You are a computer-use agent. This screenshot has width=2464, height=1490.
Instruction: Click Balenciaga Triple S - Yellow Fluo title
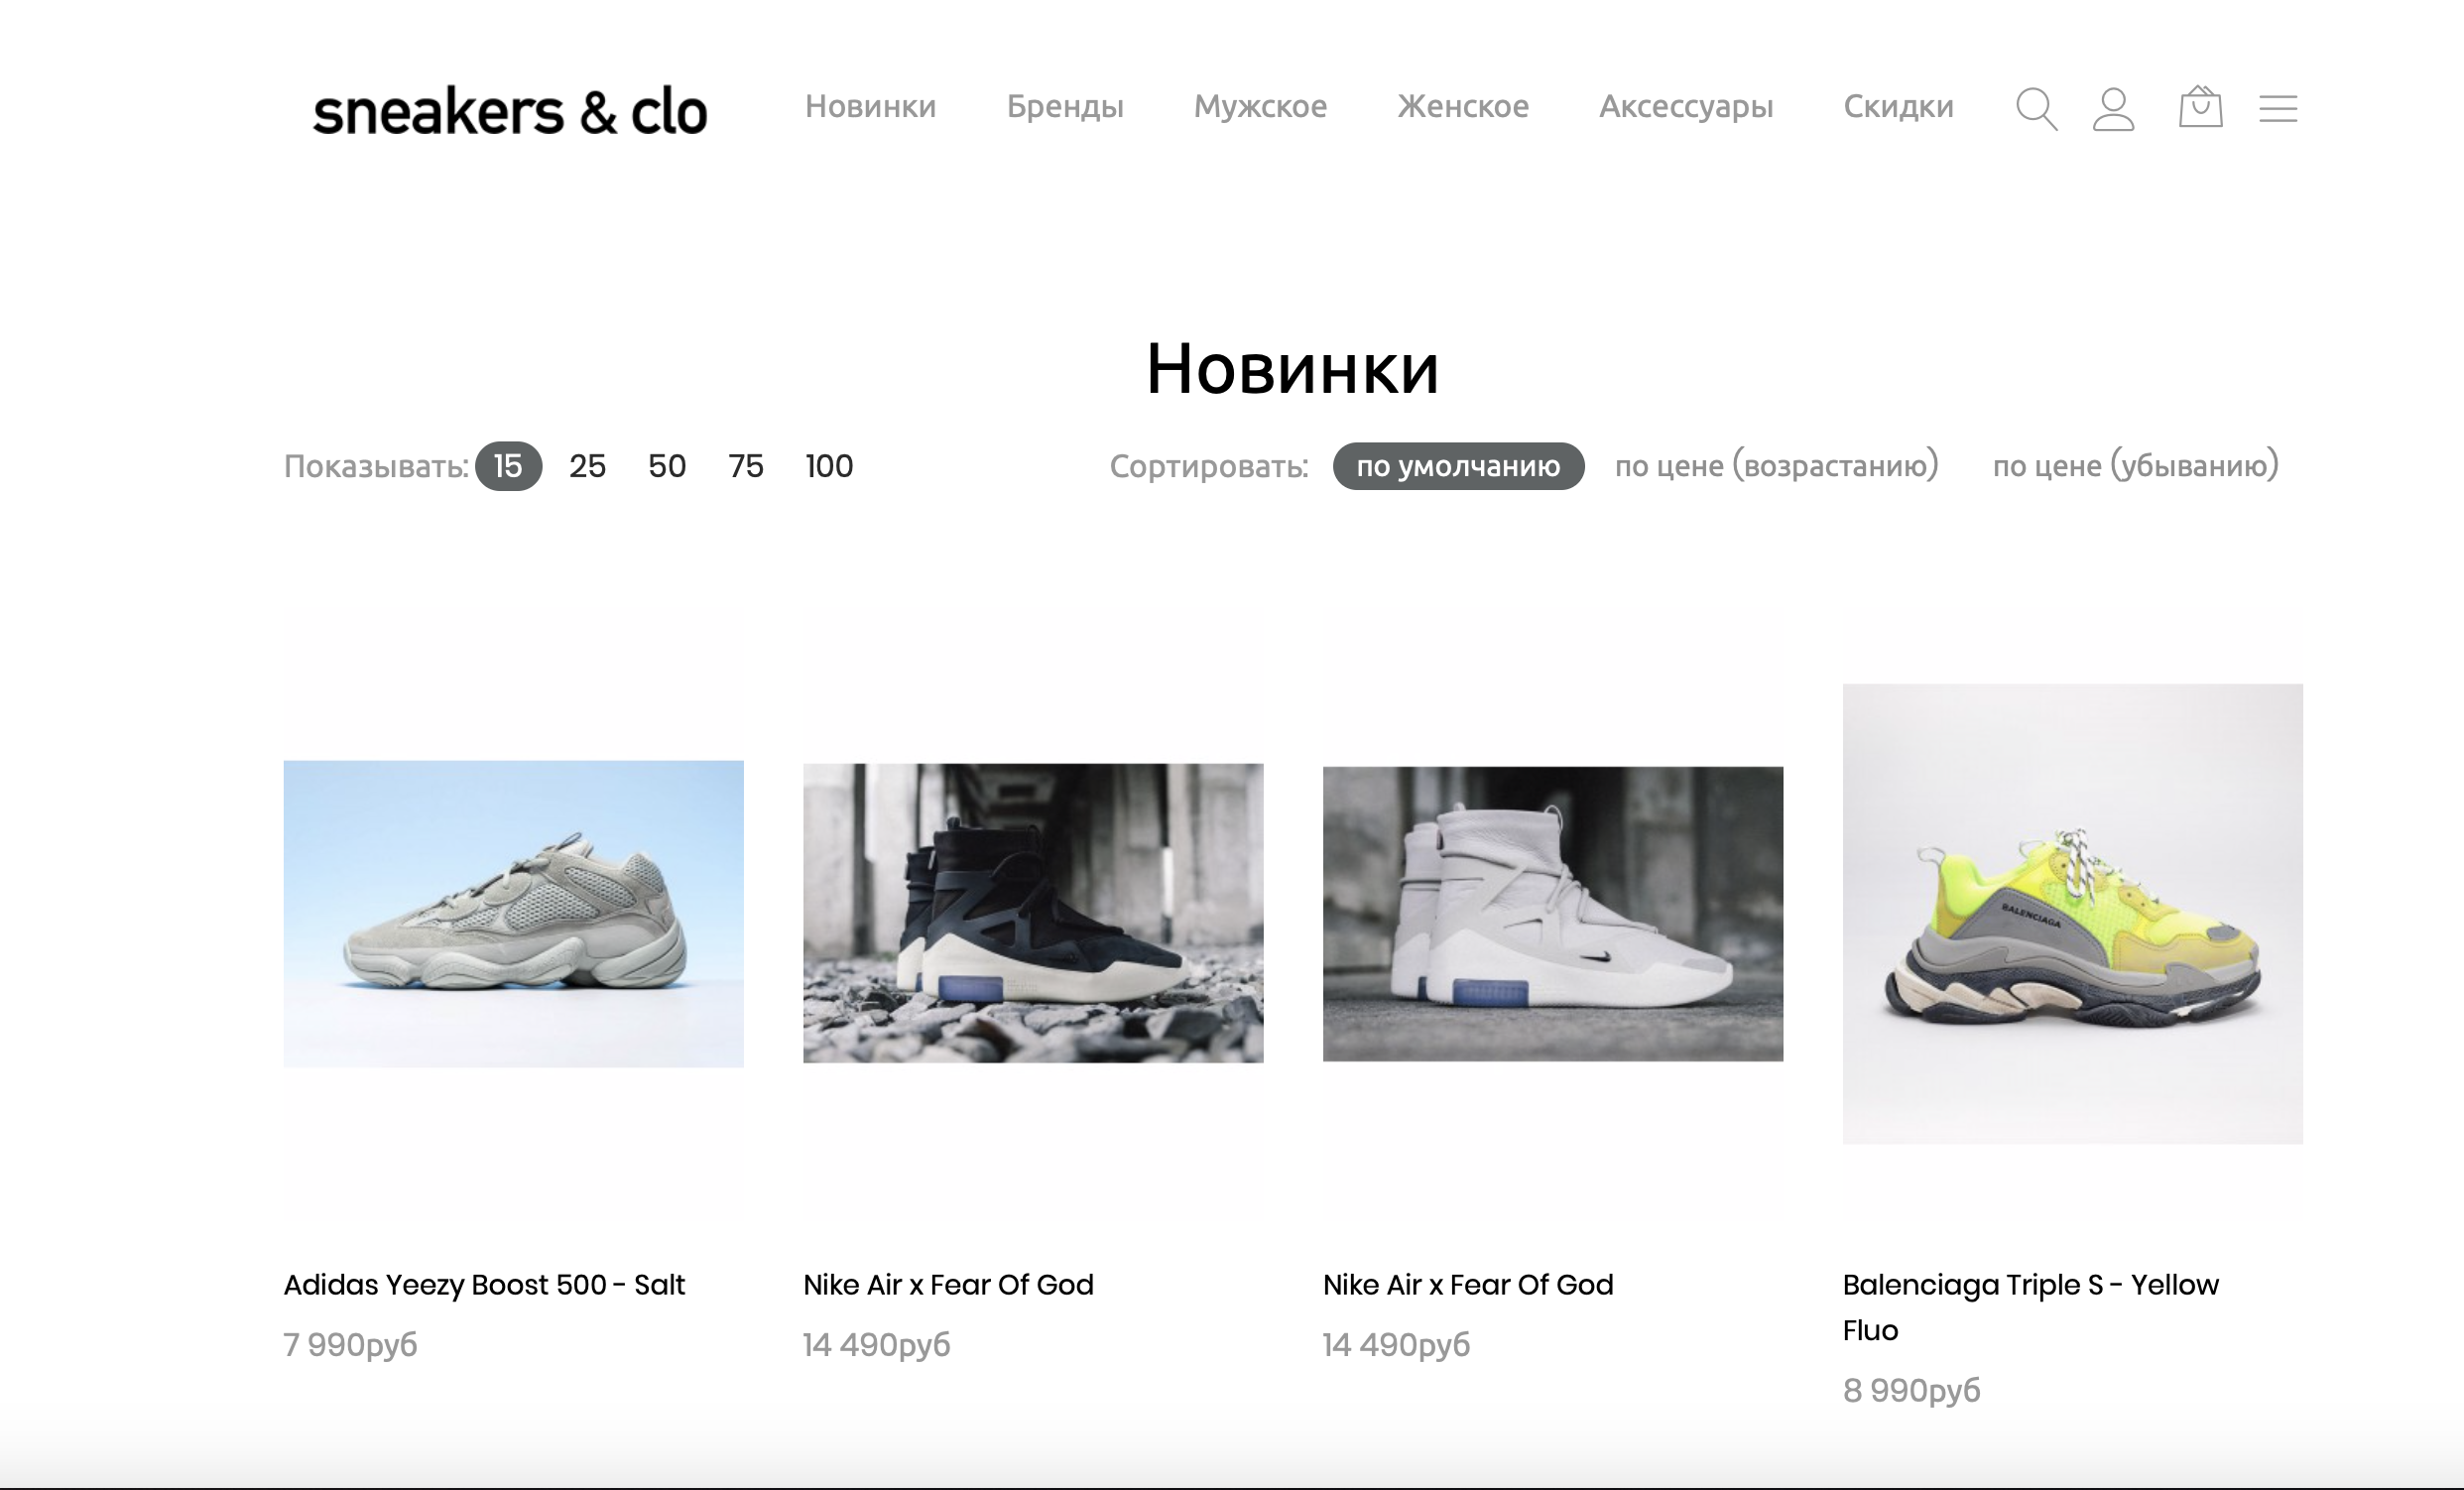(2031, 1307)
